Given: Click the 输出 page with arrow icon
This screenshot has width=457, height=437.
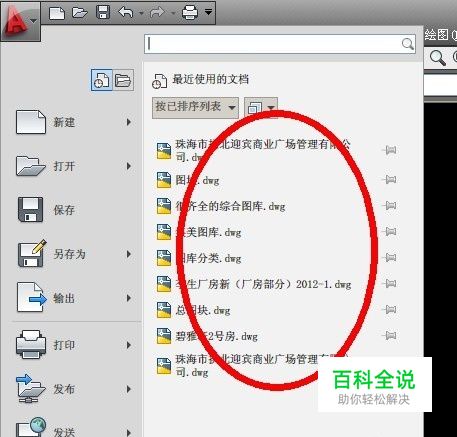Looking at the screenshot, I should pos(31,297).
